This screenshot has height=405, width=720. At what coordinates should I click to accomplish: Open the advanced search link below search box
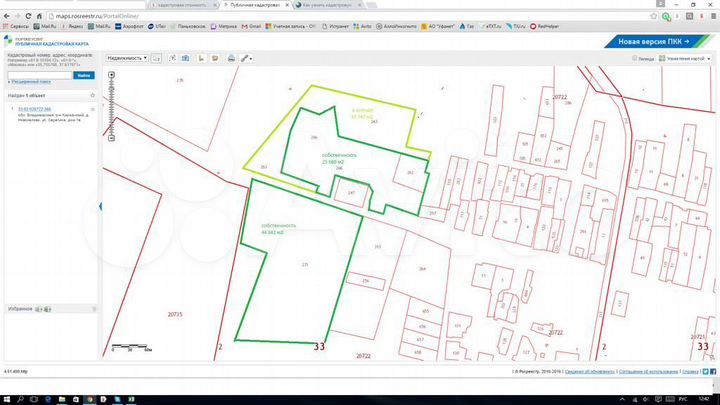tap(32, 83)
